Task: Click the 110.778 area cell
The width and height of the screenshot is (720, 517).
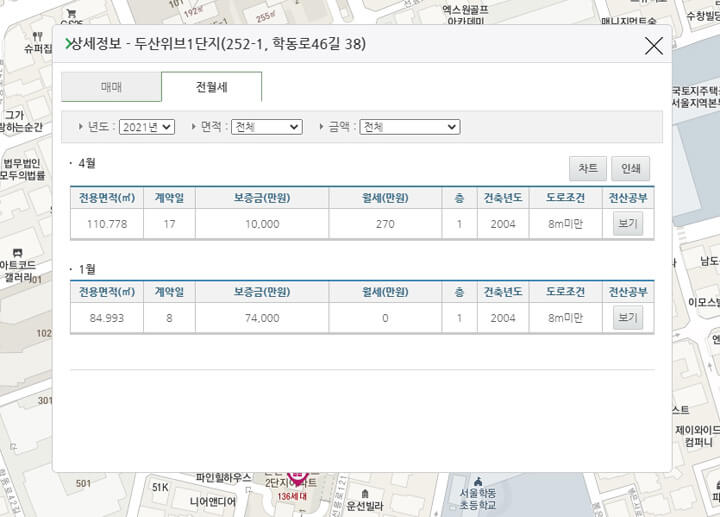Action: tap(107, 224)
